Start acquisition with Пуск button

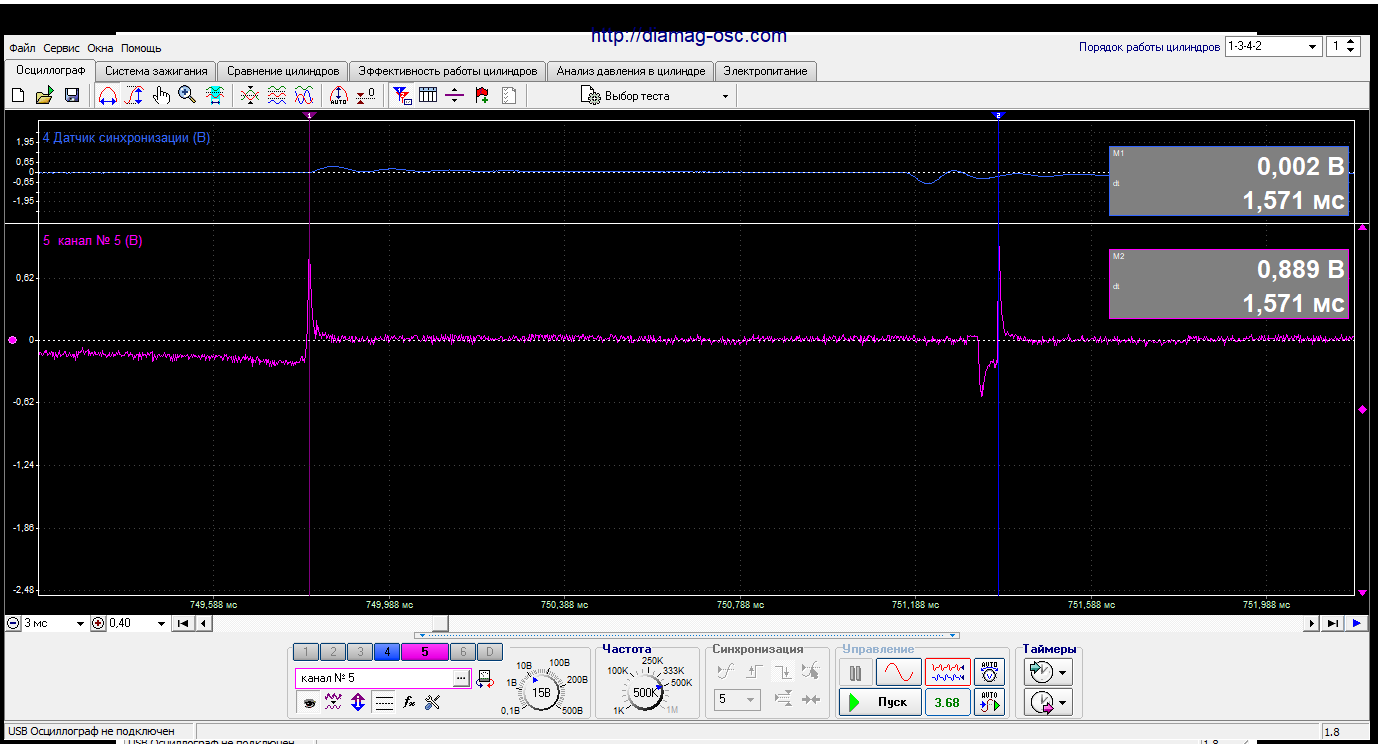(x=878, y=702)
